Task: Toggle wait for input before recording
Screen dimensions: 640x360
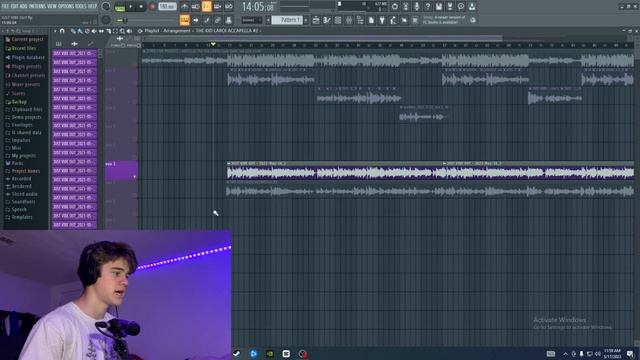Action: (196, 7)
